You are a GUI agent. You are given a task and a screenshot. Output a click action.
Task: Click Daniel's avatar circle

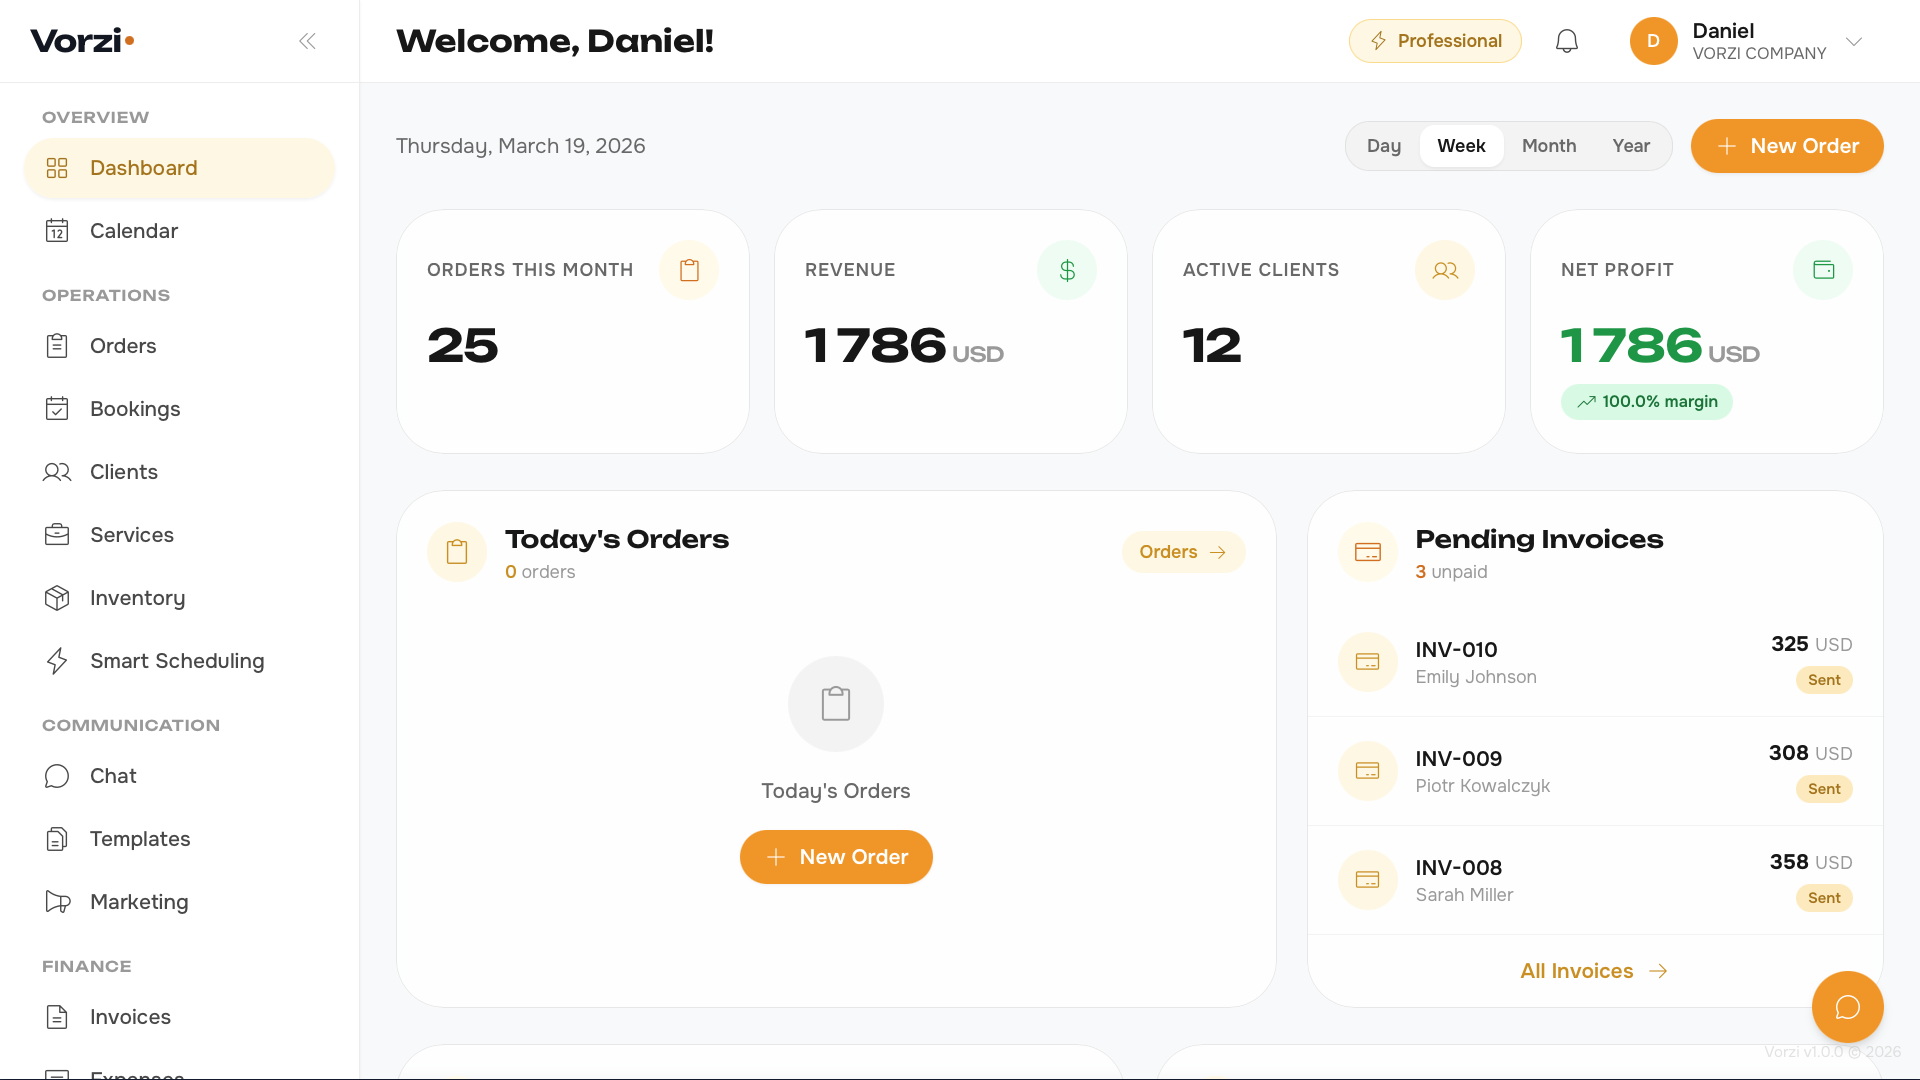[x=1653, y=41]
